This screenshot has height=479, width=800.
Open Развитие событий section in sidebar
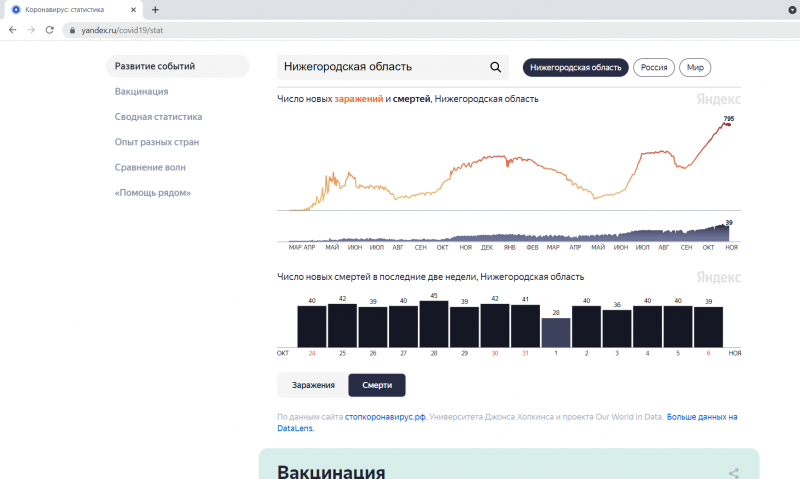178,66
